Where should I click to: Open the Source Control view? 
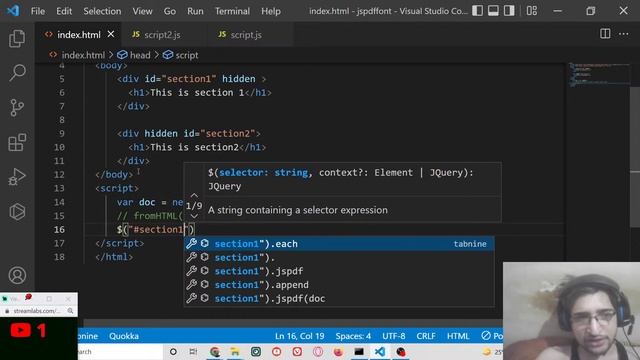(x=17, y=108)
